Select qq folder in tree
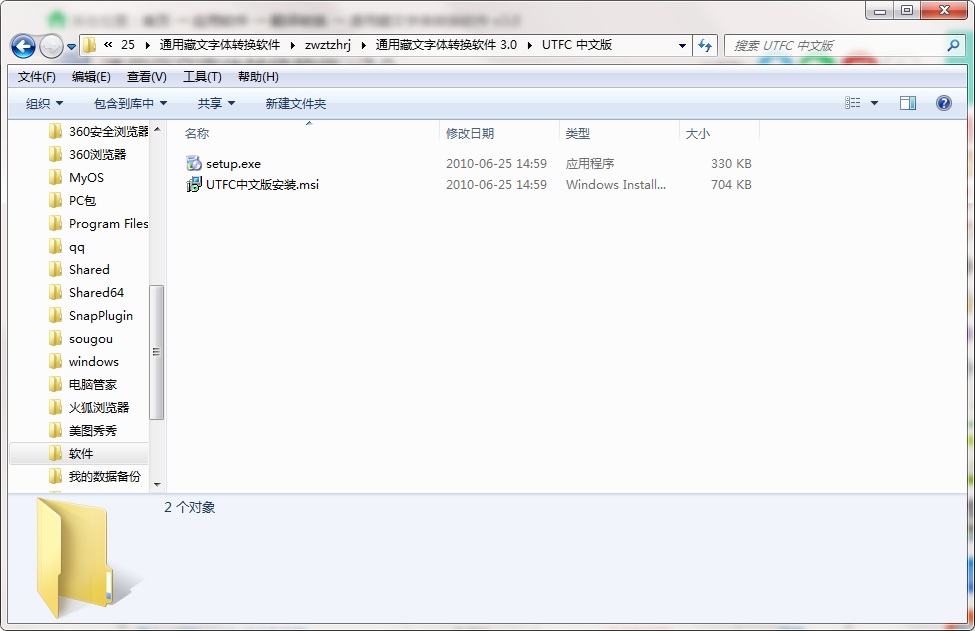Image resolution: width=975 pixels, height=631 pixels. pos(76,247)
